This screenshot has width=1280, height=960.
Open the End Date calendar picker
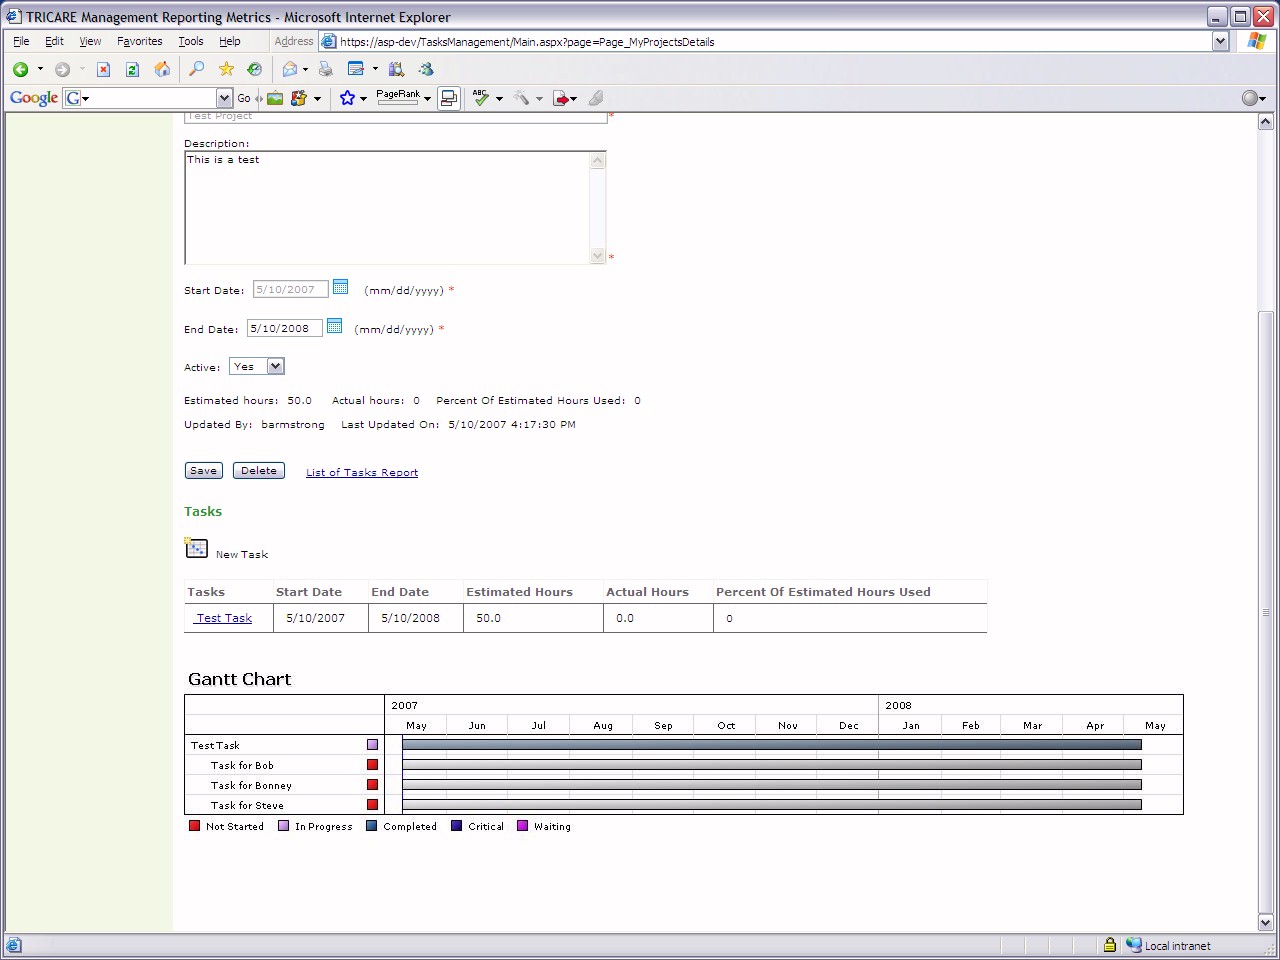(334, 326)
